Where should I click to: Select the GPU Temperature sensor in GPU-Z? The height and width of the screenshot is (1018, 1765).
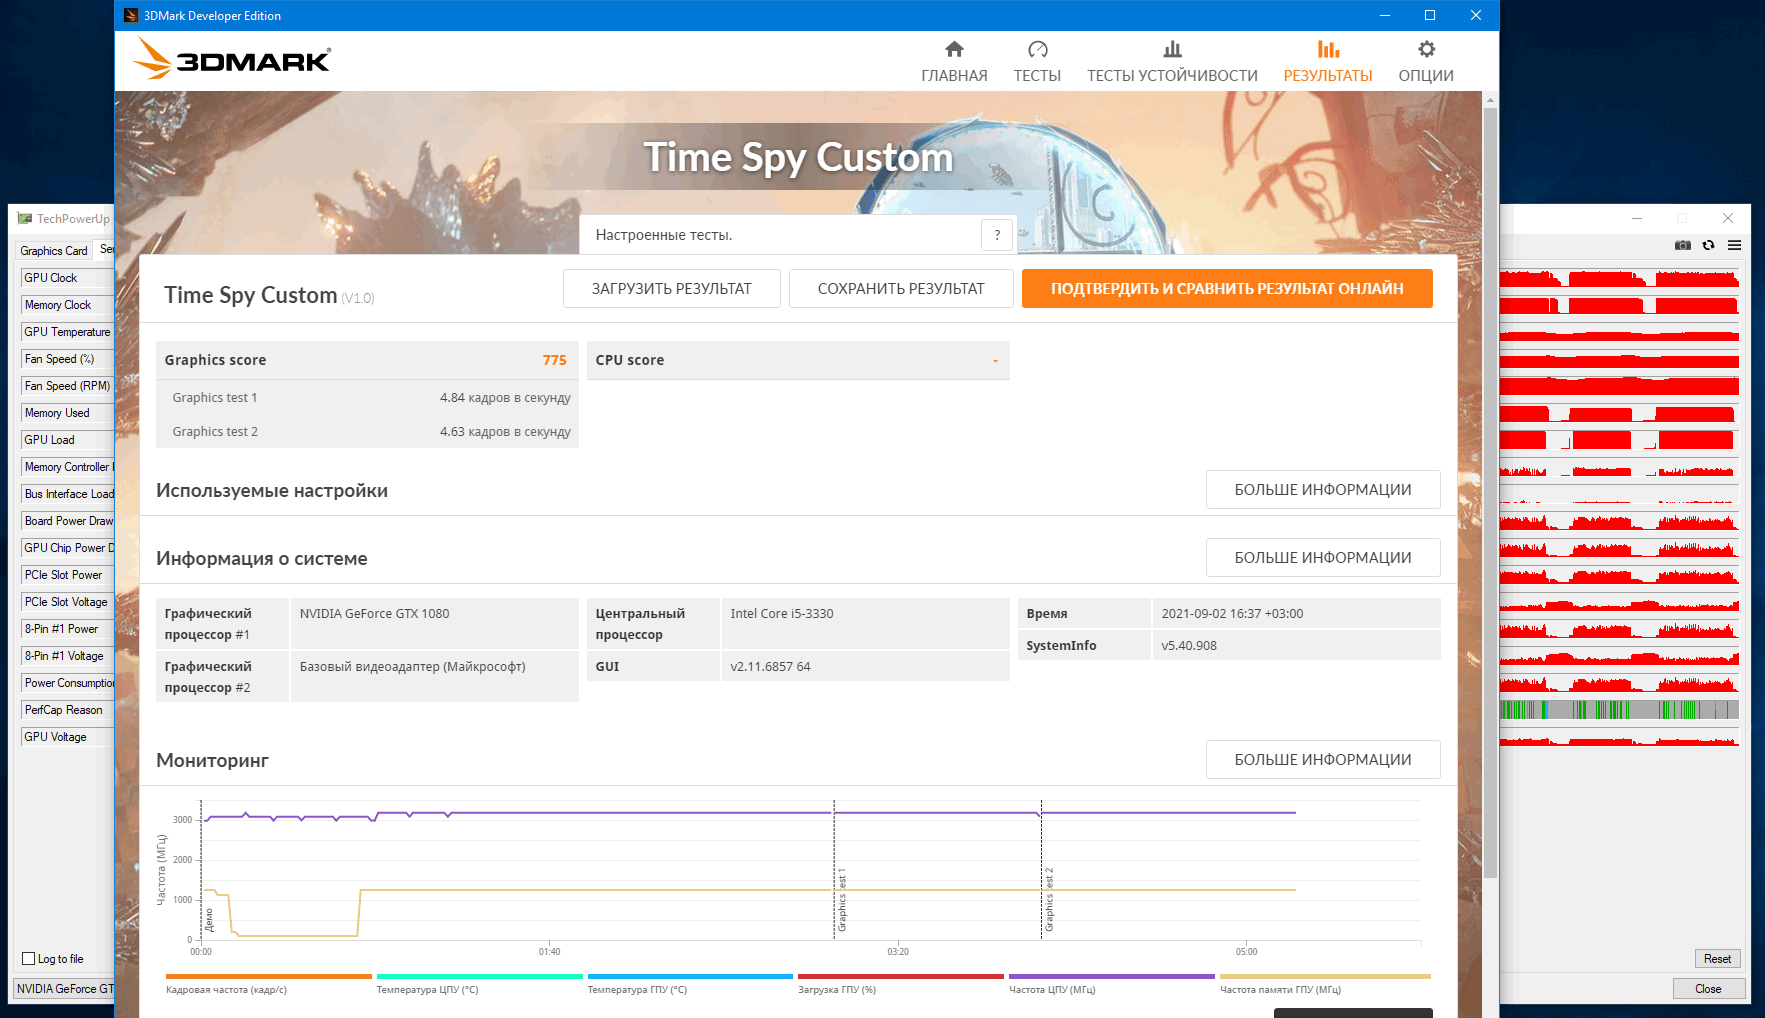coord(67,332)
